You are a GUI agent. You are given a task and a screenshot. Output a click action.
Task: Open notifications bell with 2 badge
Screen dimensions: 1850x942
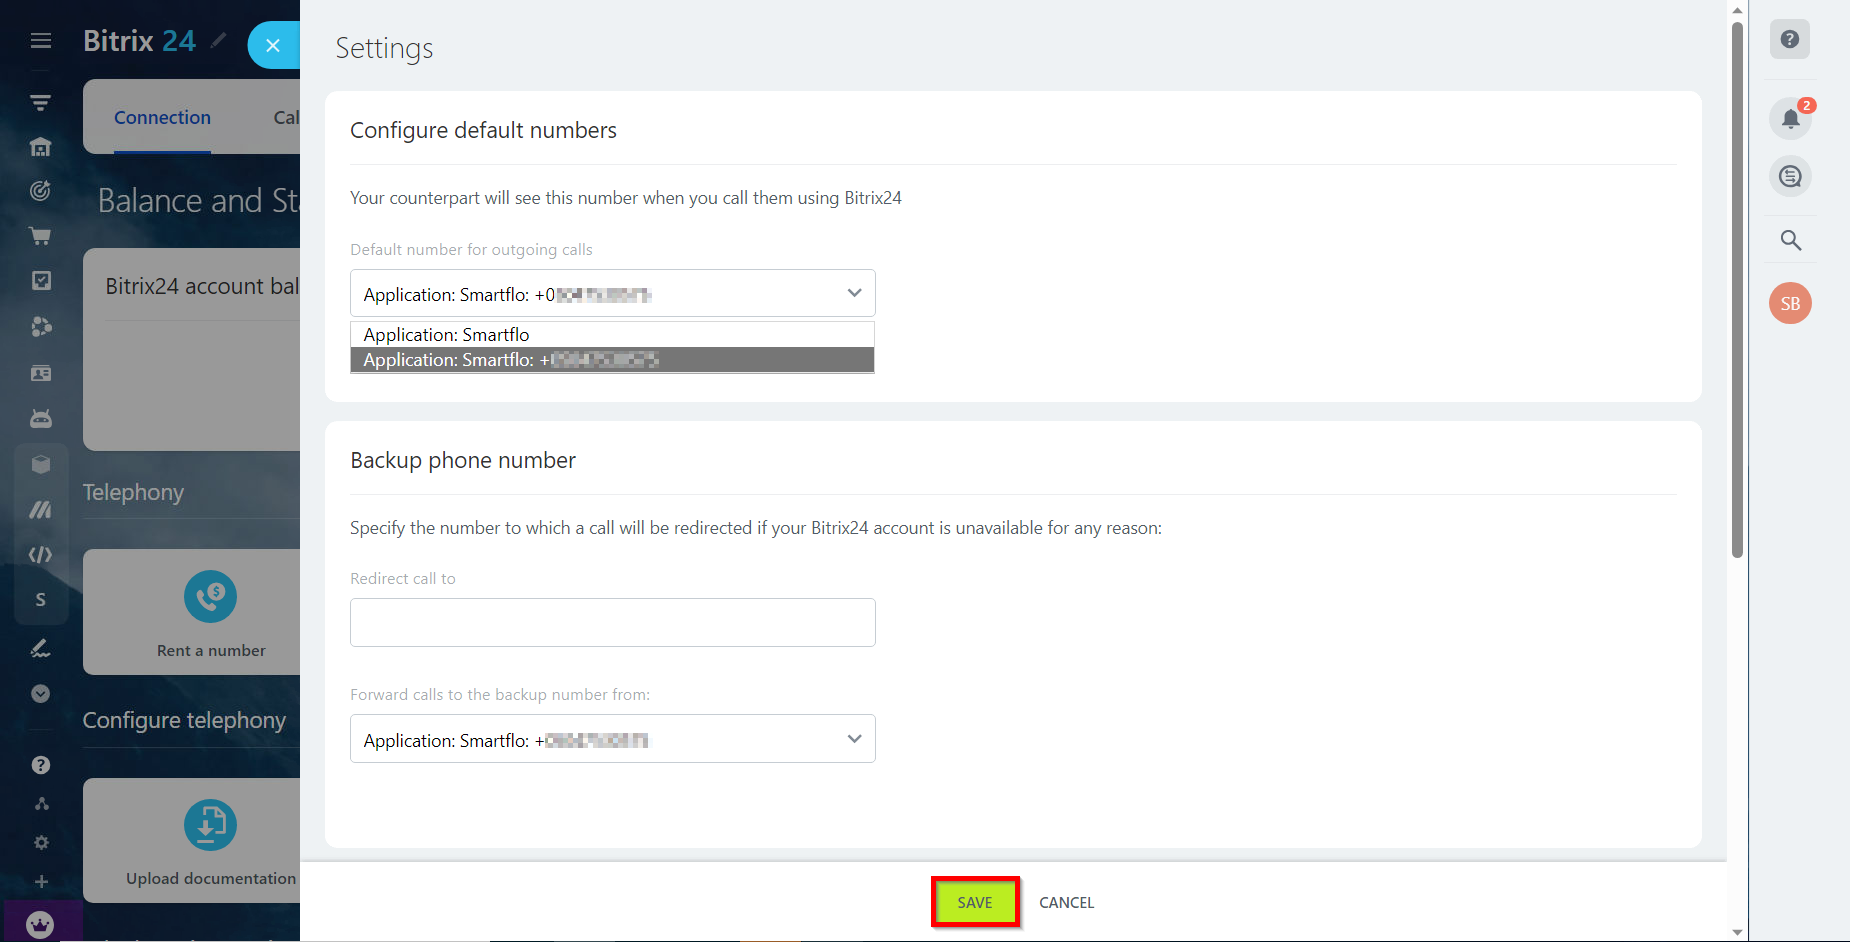click(x=1790, y=119)
